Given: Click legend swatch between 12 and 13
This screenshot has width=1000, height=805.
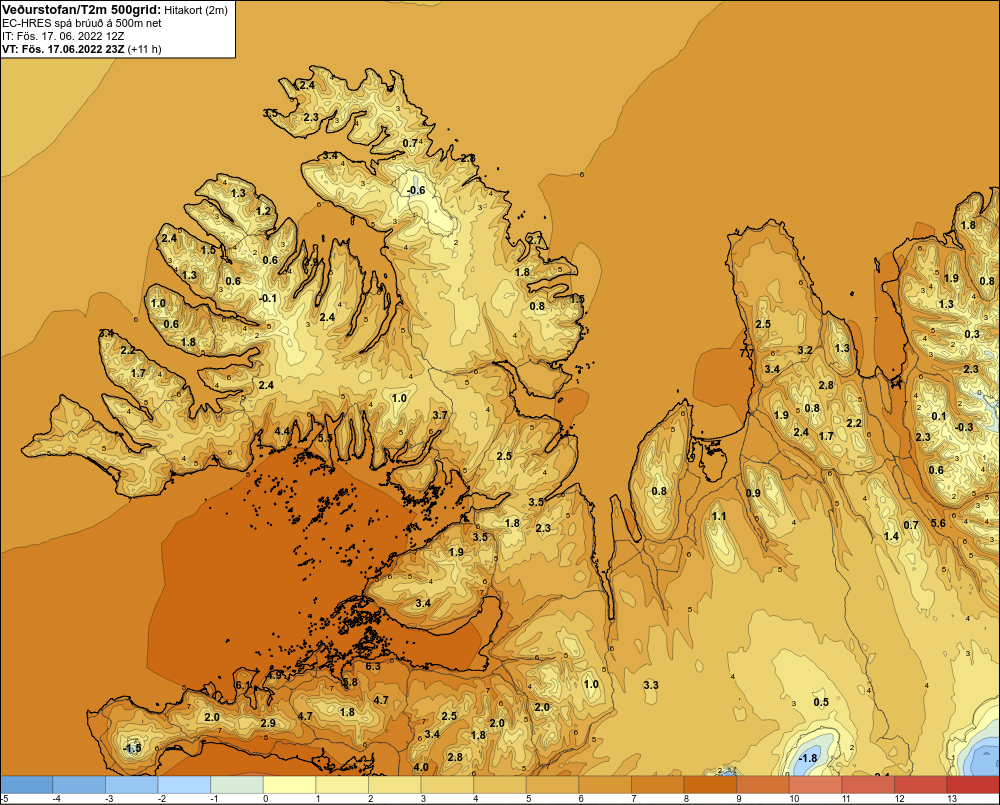Looking at the screenshot, I should click(920, 784).
